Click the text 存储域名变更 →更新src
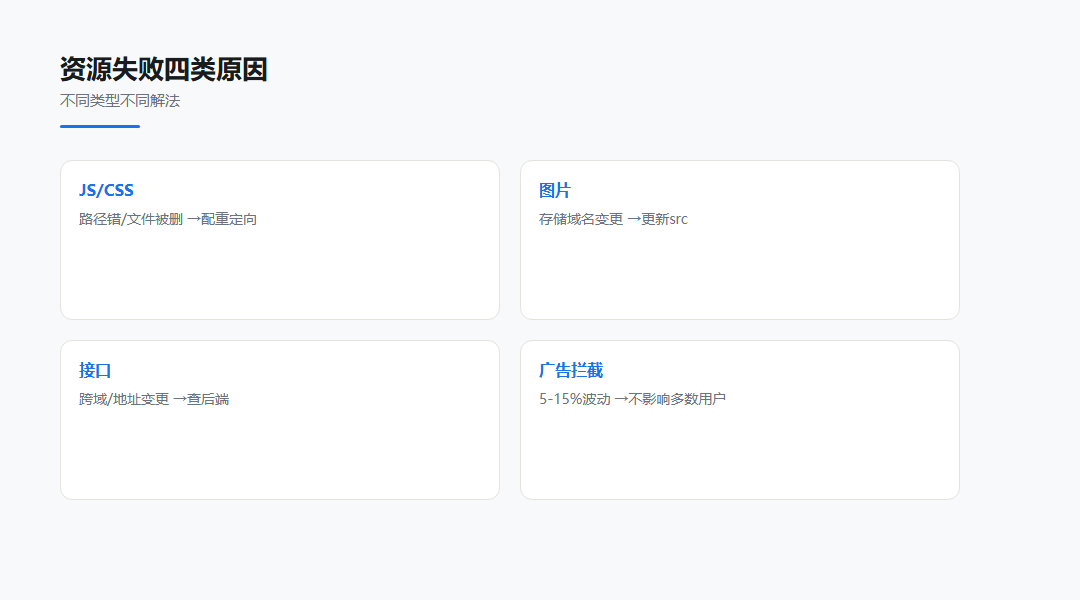Image resolution: width=1080 pixels, height=600 pixels. (613, 219)
